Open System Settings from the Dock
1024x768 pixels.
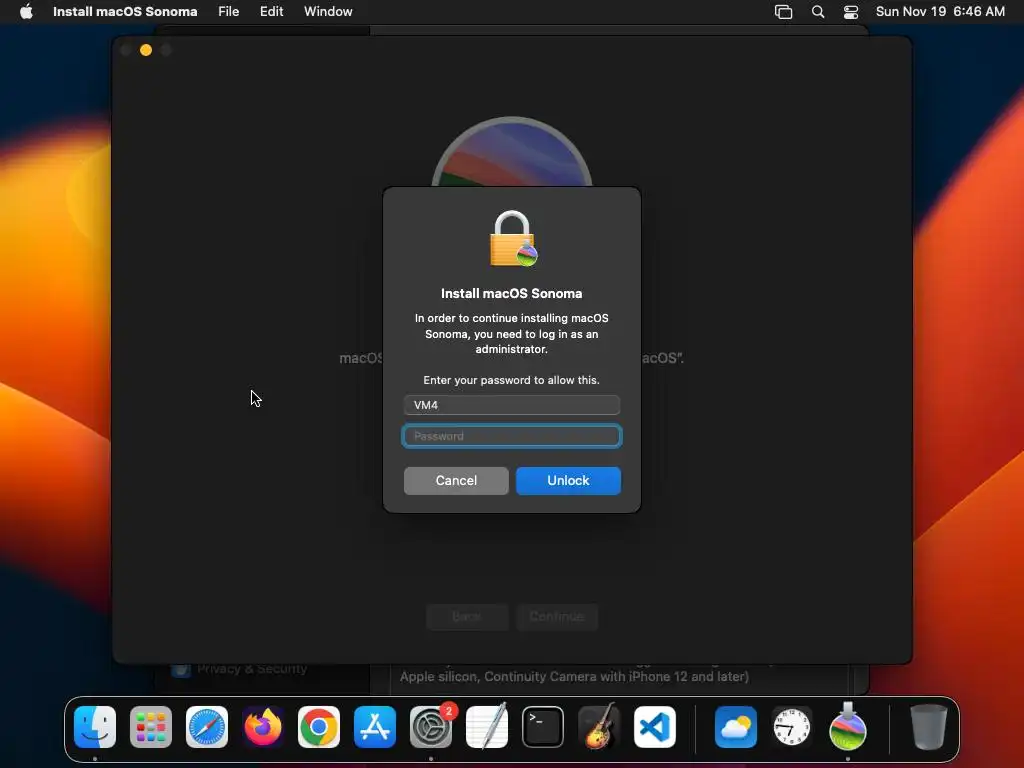tap(431, 727)
